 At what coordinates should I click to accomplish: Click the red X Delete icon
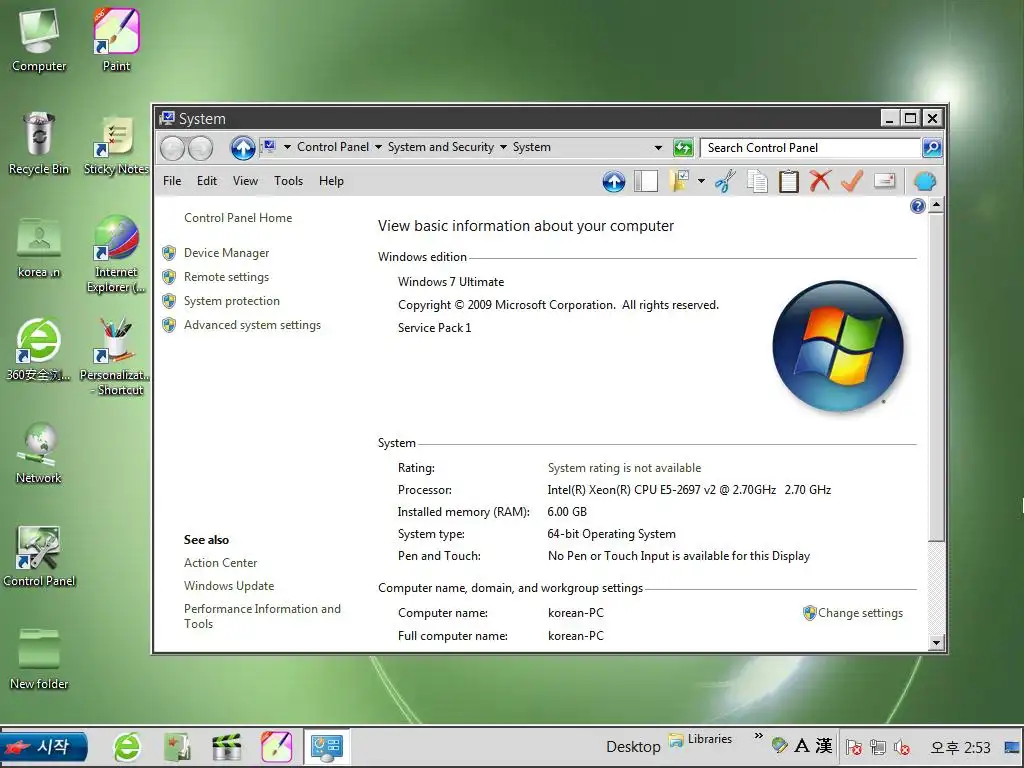click(x=820, y=181)
